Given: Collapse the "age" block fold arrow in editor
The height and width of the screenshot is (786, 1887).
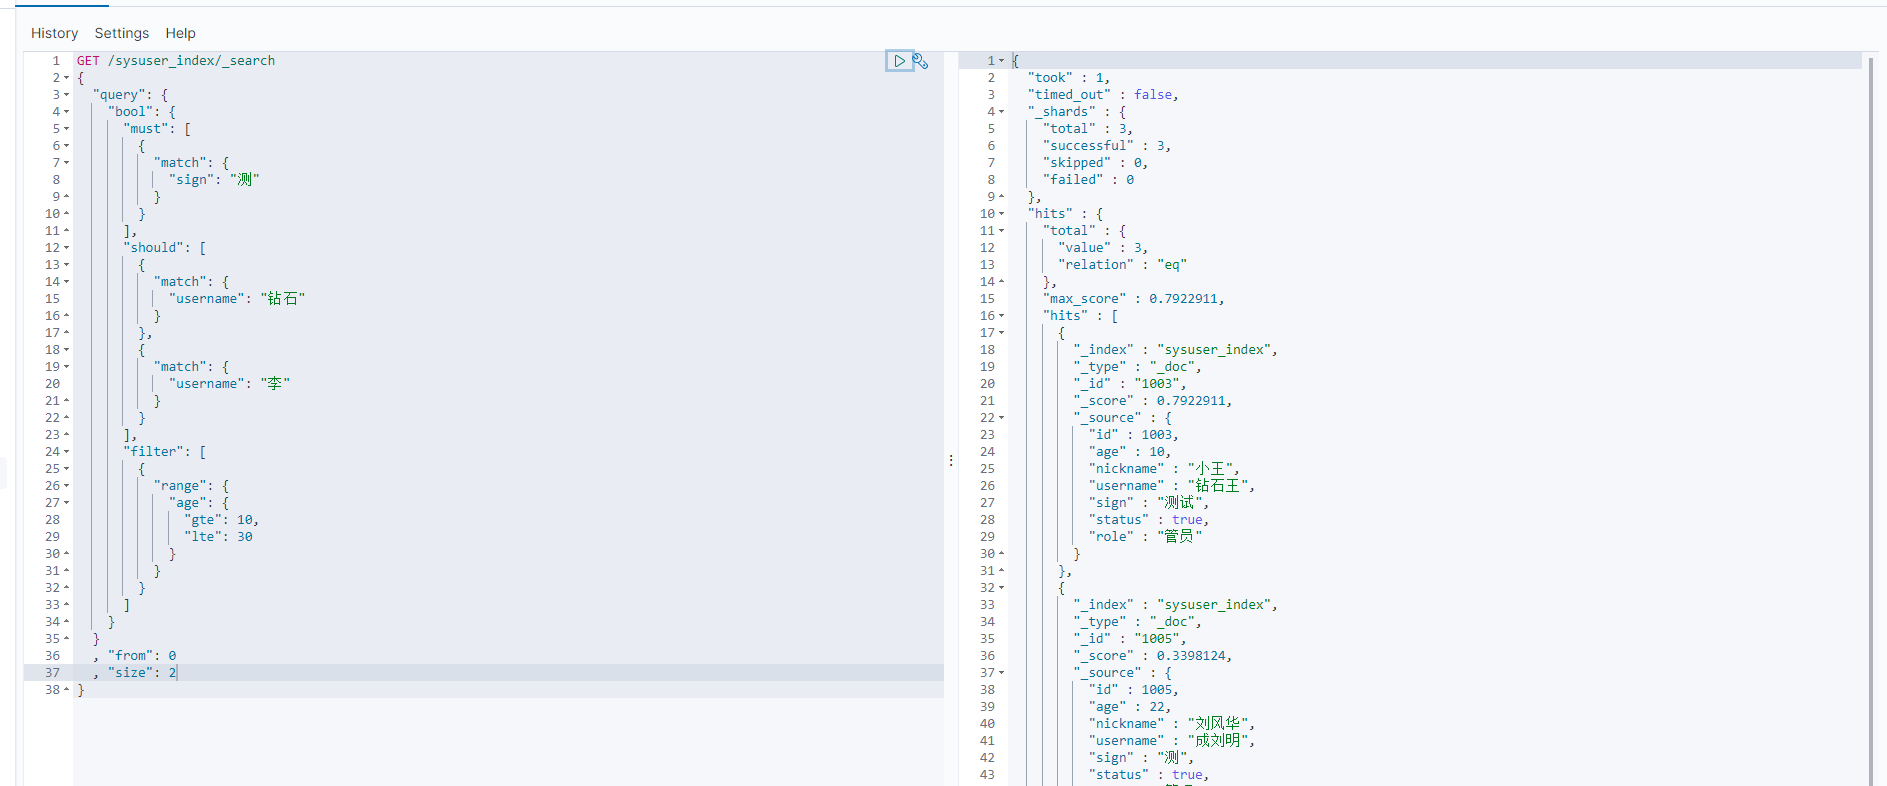Looking at the screenshot, I should pyautogui.click(x=67, y=503).
